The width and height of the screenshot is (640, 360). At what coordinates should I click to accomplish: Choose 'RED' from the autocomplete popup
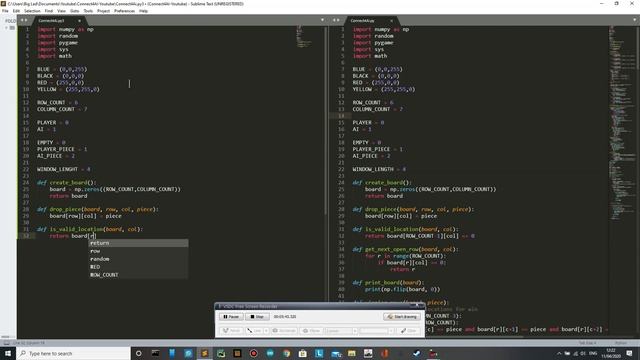(x=138, y=267)
